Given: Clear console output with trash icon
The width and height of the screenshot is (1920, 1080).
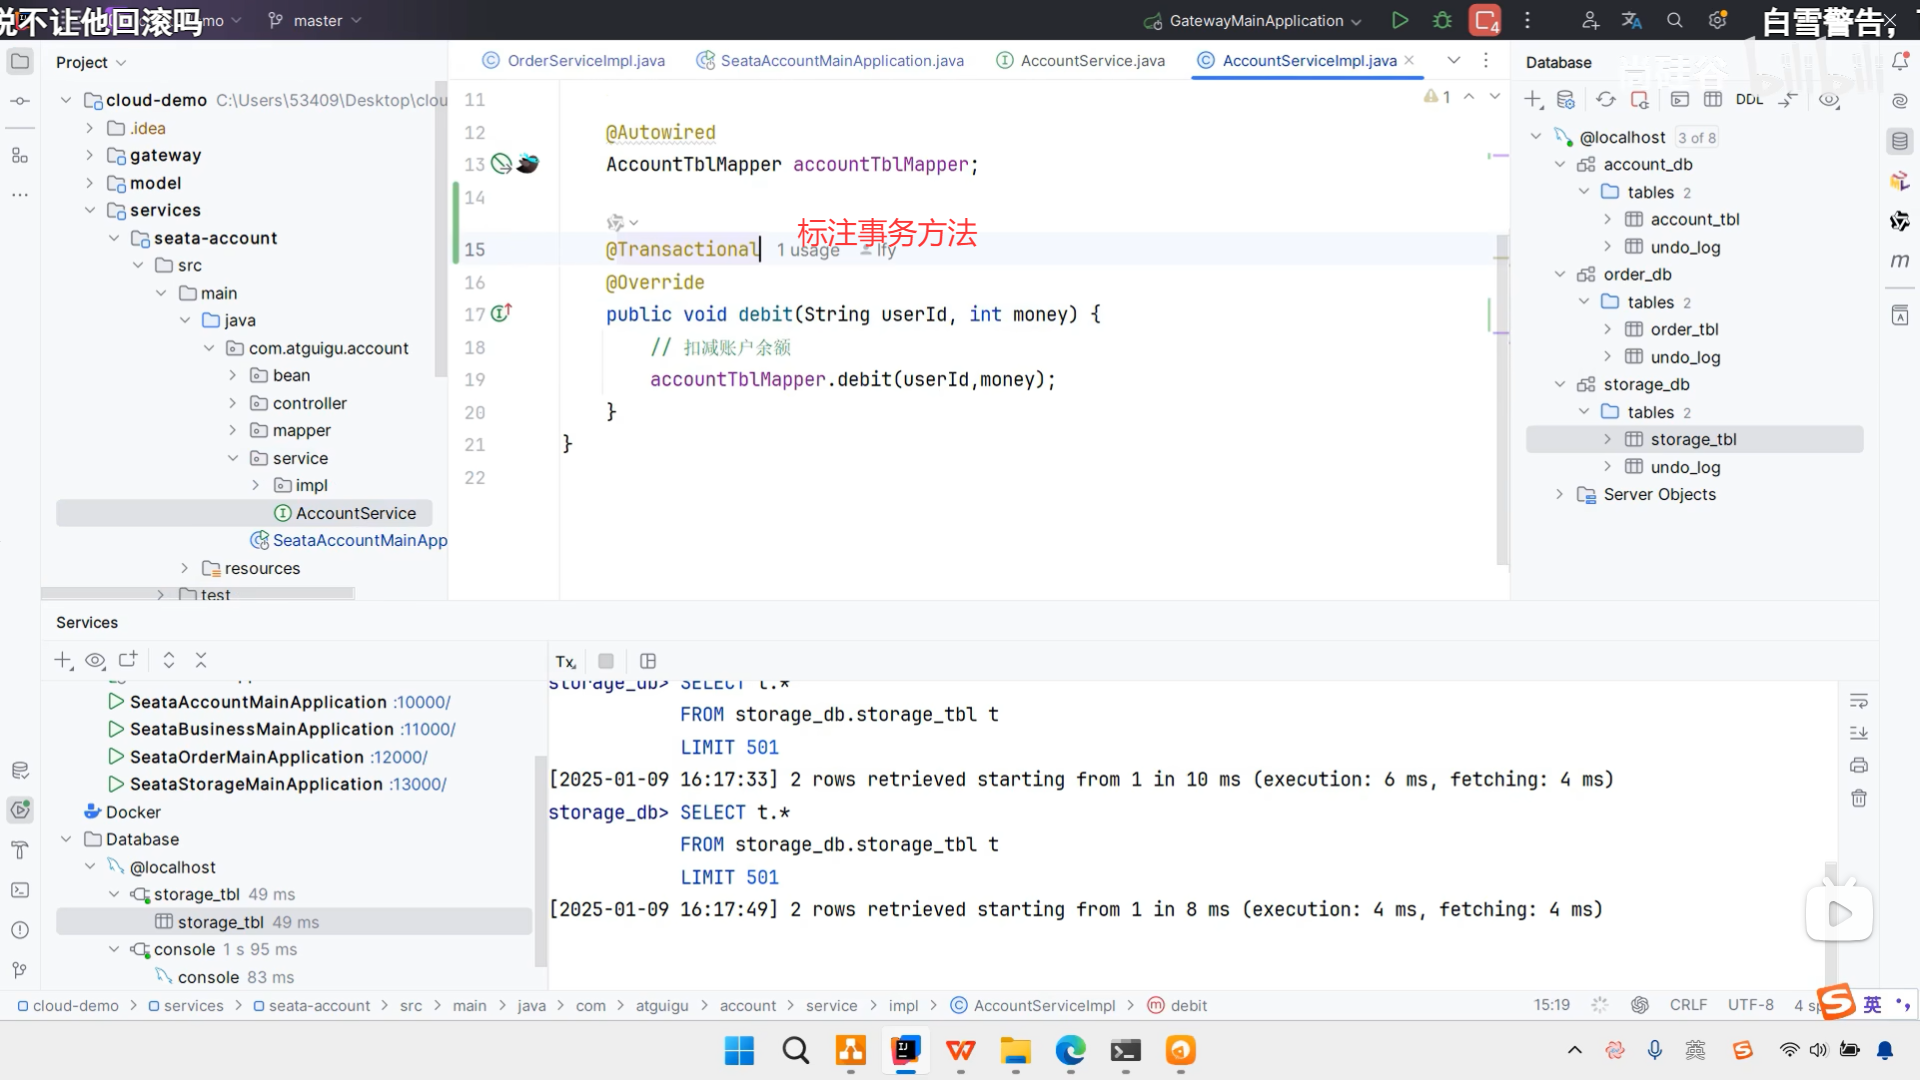Looking at the screenshot, I should (x=1859, y=798).
